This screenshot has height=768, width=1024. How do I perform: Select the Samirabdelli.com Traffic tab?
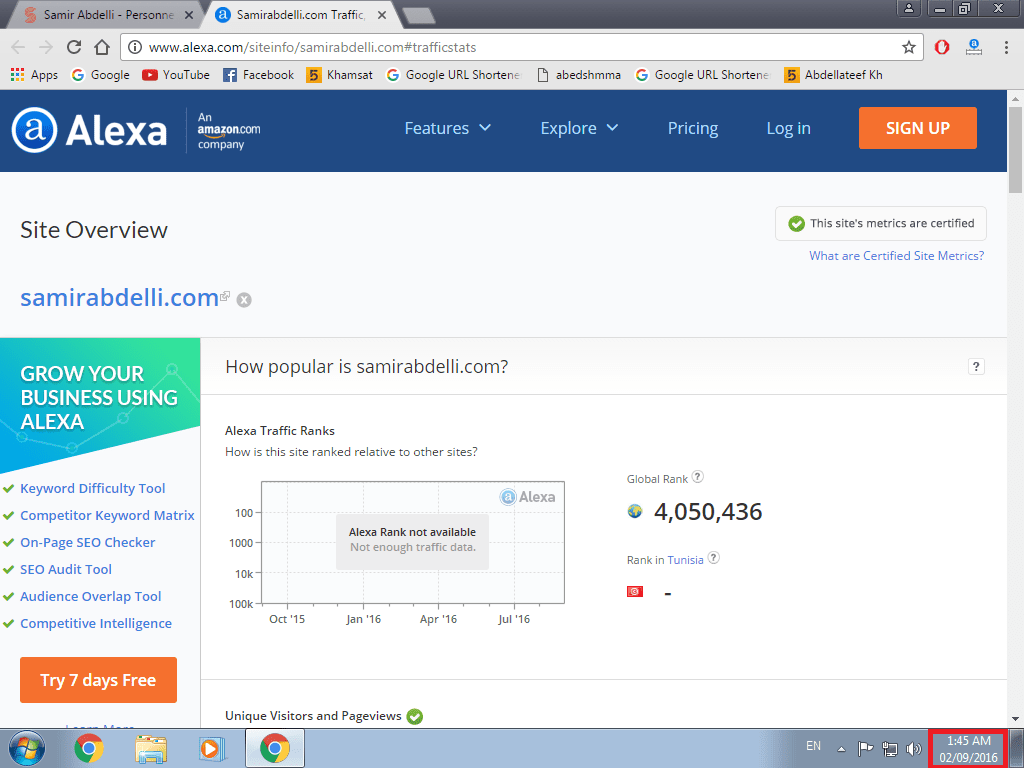[300, 14]
